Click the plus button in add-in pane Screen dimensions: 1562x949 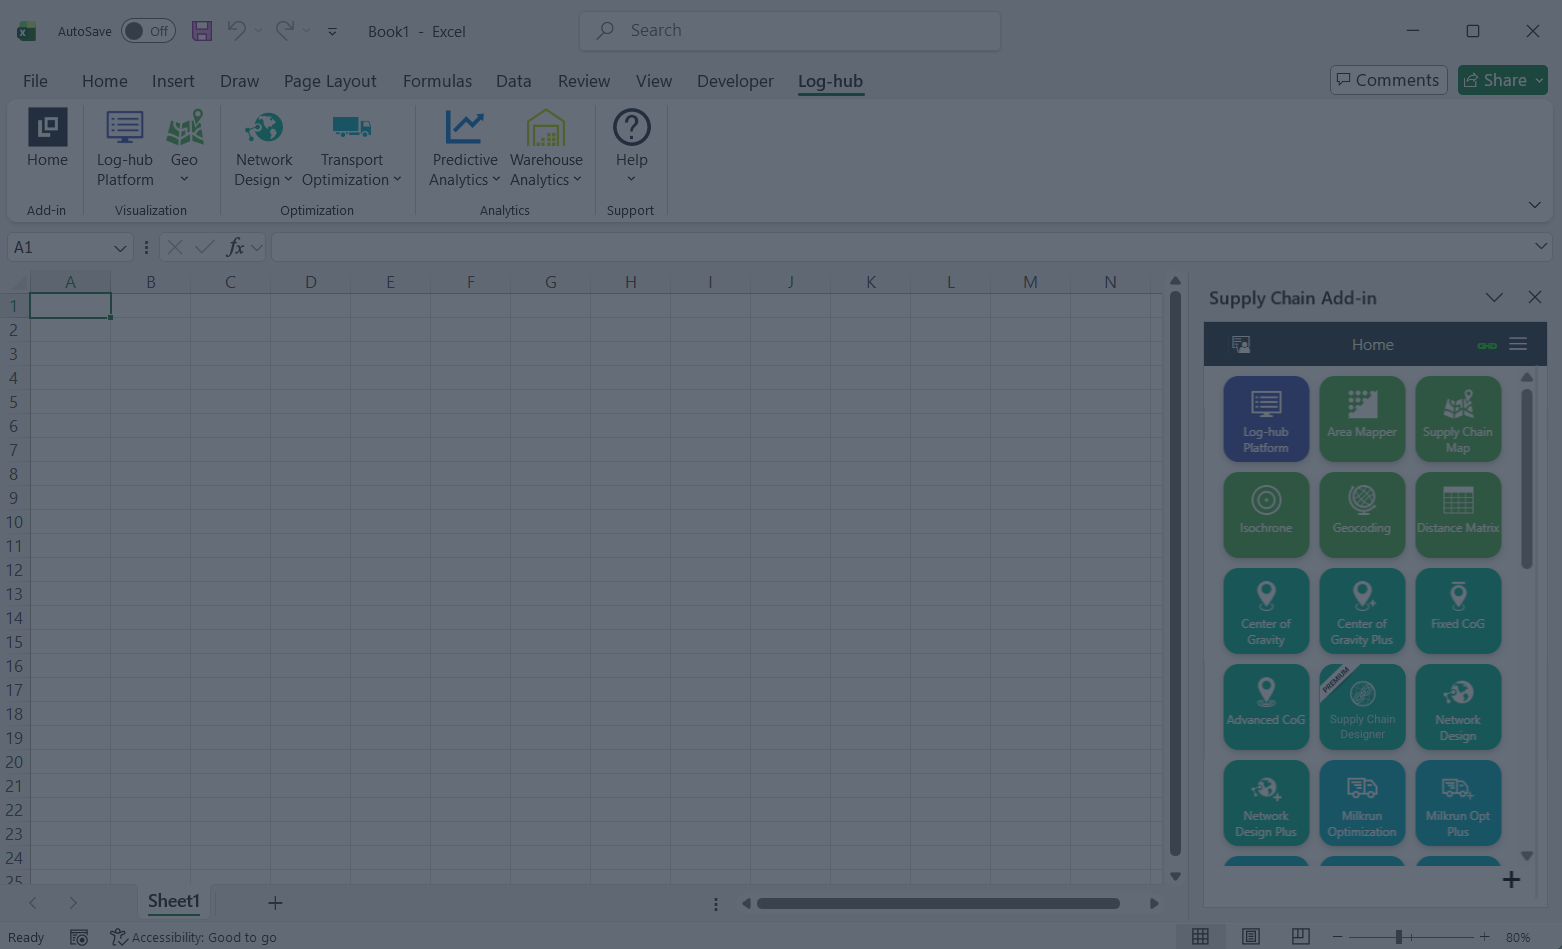point(1511,880)
